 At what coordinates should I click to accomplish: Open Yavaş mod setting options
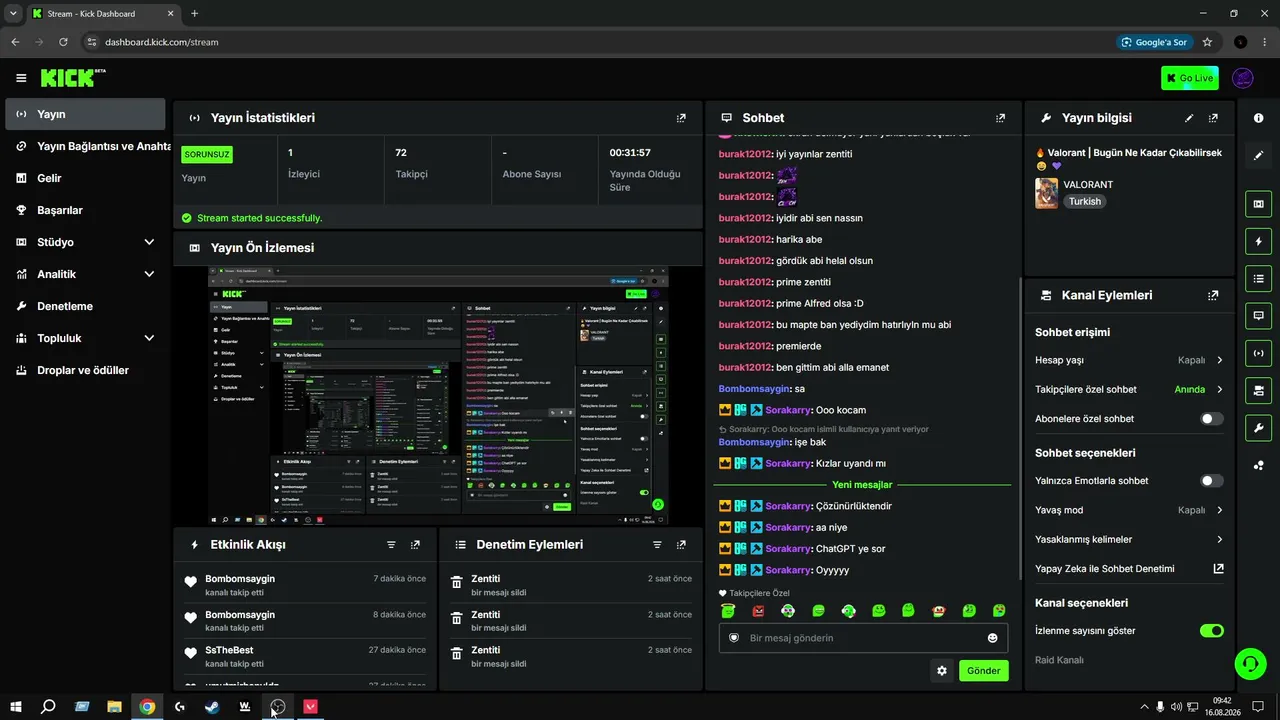click(1129, 510)
